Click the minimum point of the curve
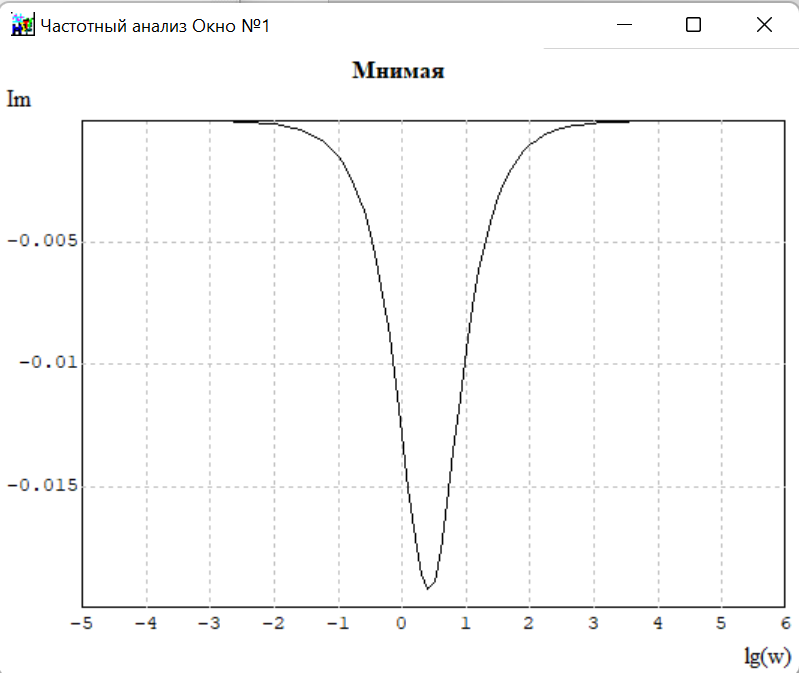The height and width of the screenshot is (673, 799). click(428, 589)
